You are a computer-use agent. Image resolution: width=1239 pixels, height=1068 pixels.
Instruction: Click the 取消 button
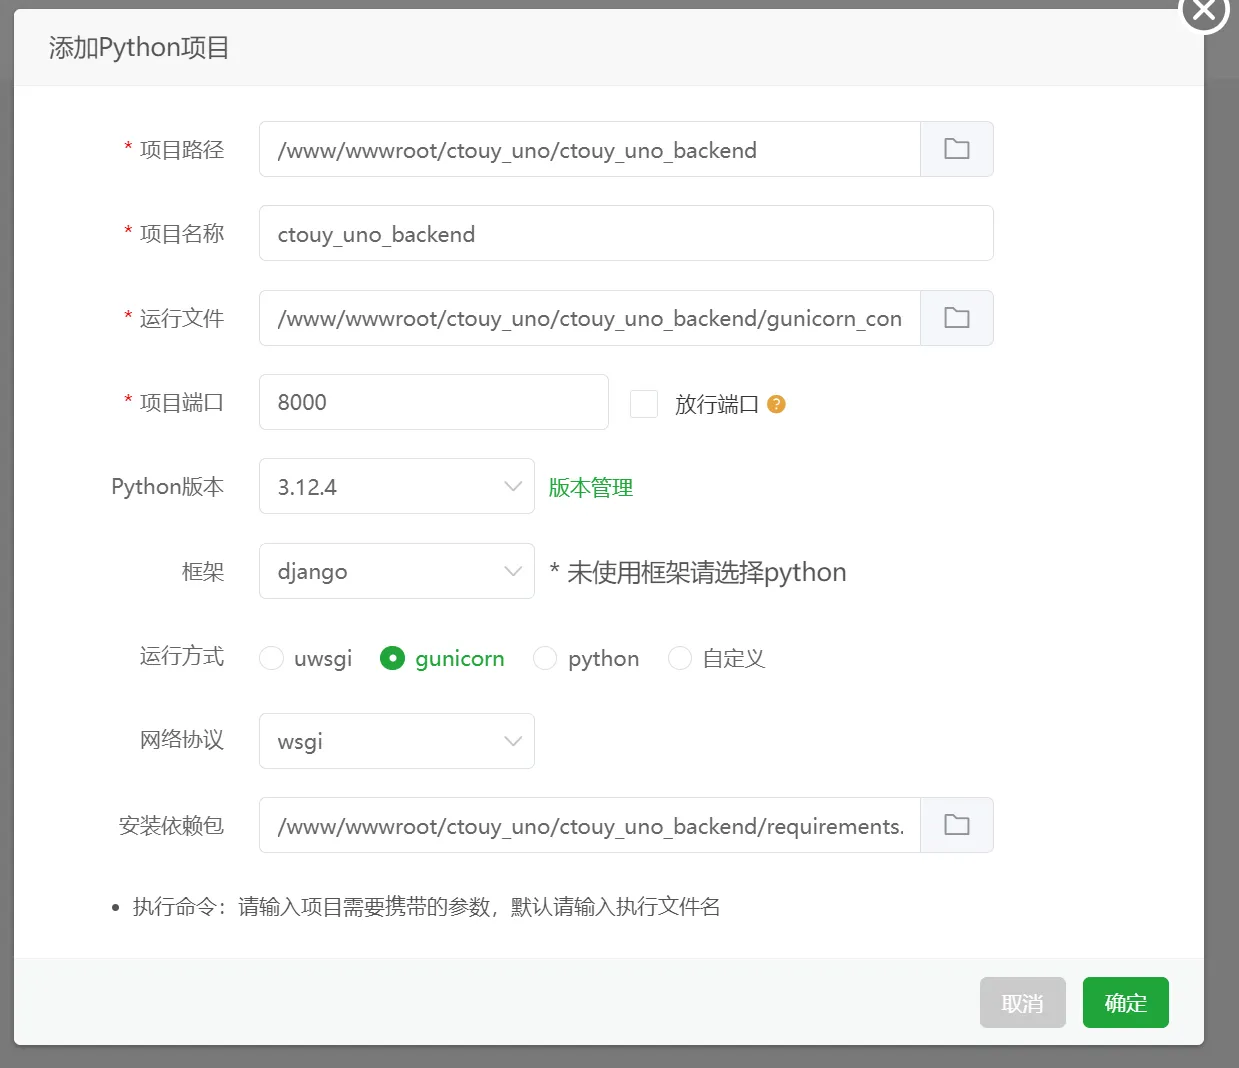coord(1022,1002)
